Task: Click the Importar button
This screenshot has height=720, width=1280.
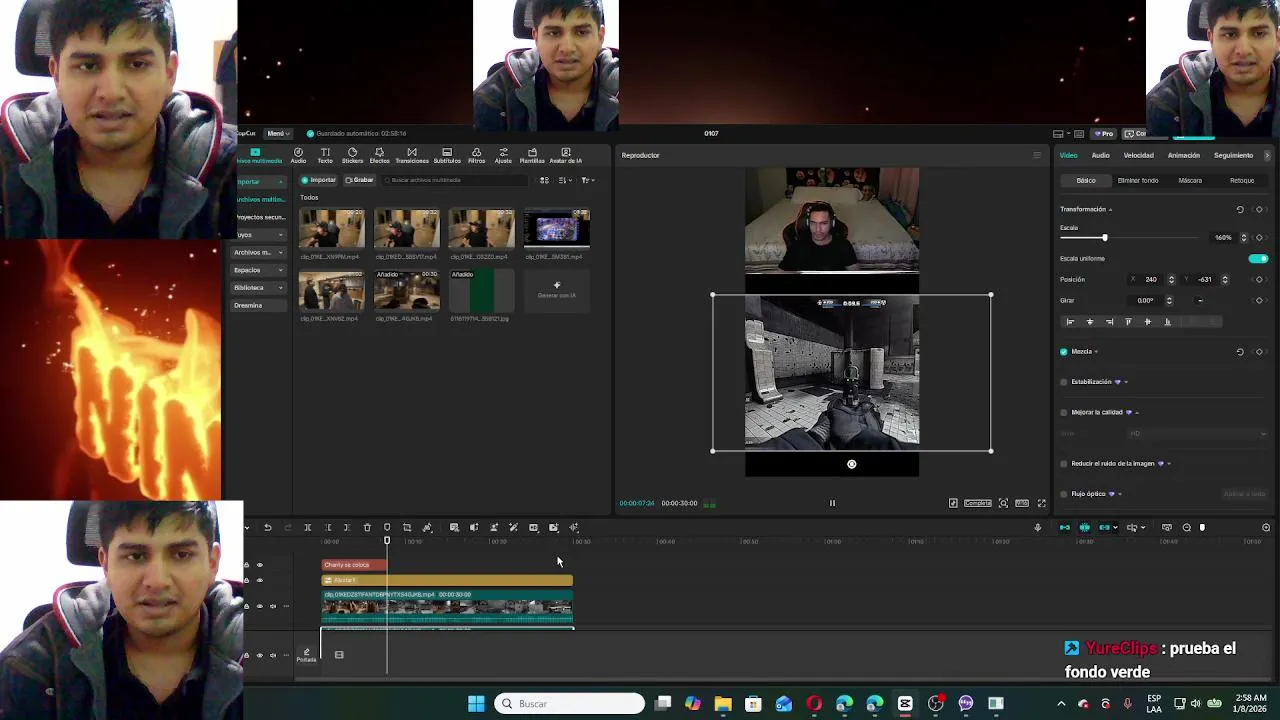Action: (x=319, y=180)
